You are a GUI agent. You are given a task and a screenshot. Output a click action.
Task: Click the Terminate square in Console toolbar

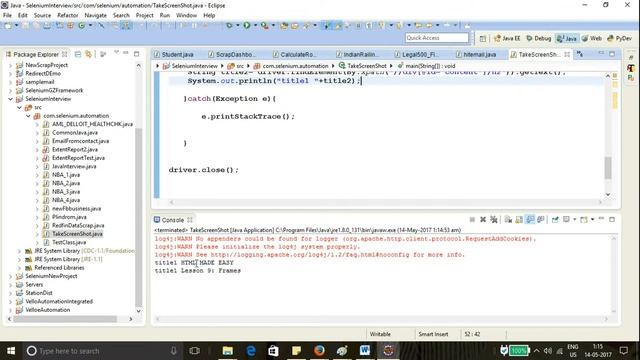tap(472, 220)
